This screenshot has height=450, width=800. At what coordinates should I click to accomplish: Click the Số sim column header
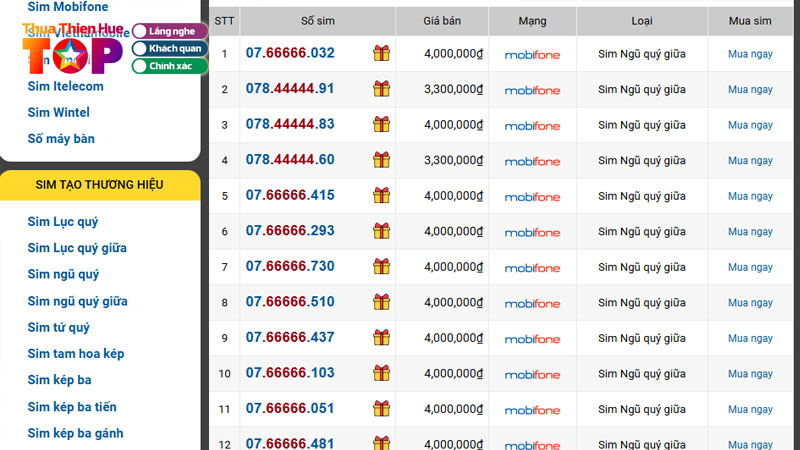tap(317, 21)
